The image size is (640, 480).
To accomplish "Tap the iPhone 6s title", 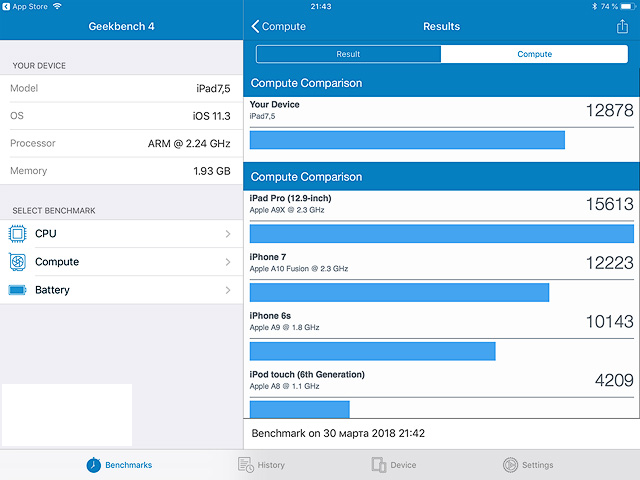I will coord(270,316).
